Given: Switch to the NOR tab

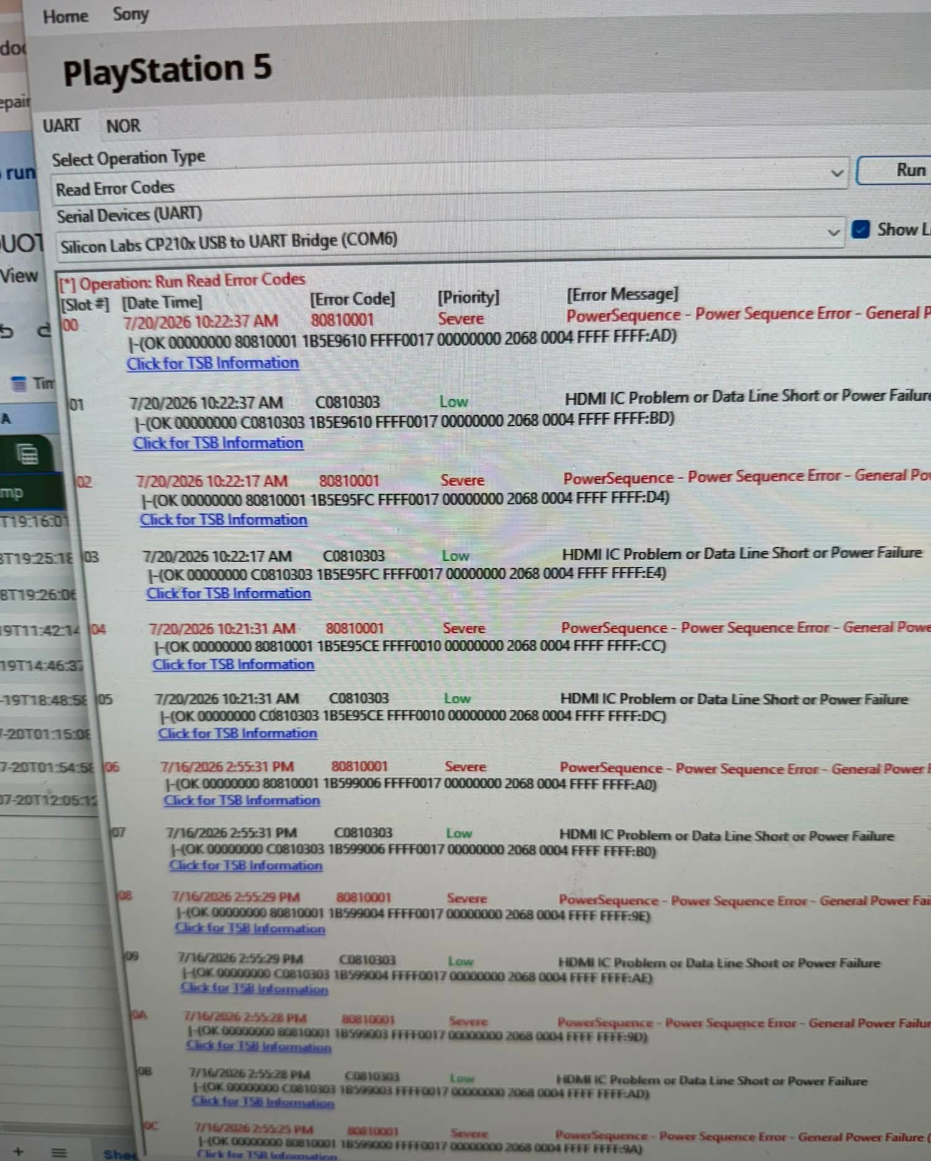Looking at the screenshot, I should pos(123,126).
